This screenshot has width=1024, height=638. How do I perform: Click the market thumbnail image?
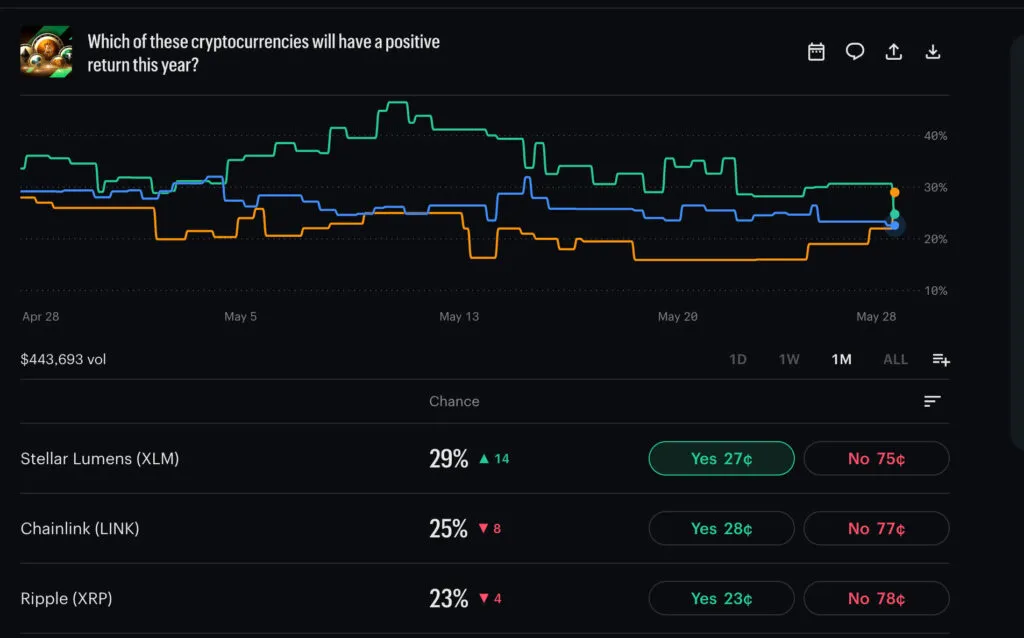(46, 52)
